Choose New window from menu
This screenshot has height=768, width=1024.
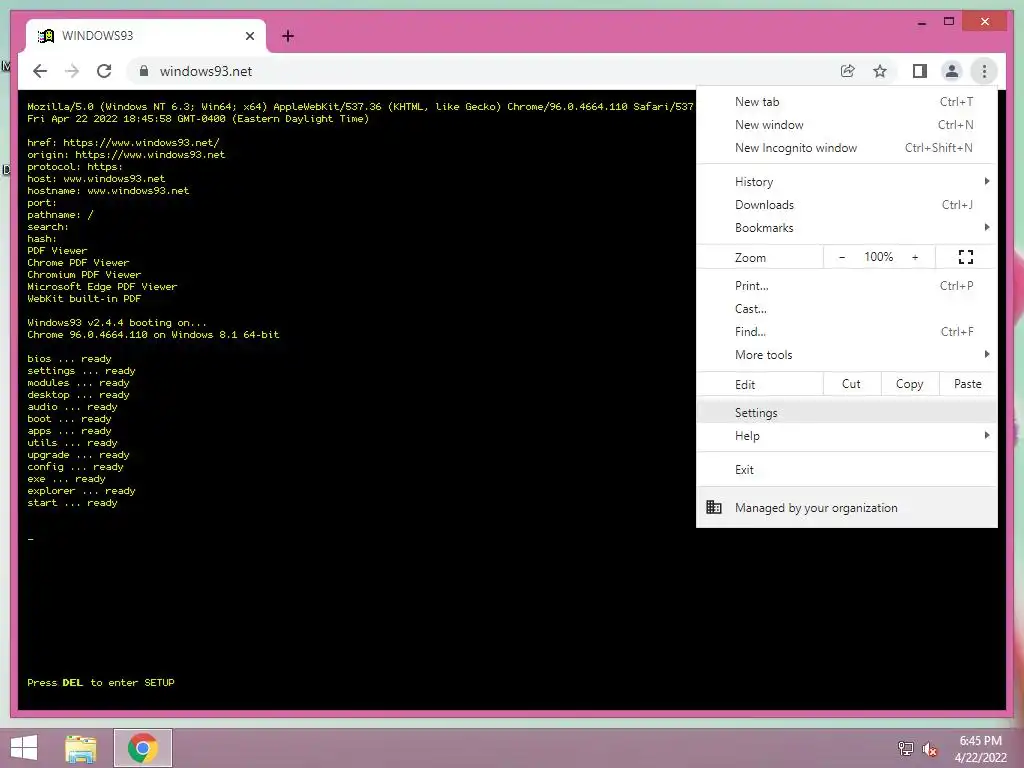coord(847,125)
